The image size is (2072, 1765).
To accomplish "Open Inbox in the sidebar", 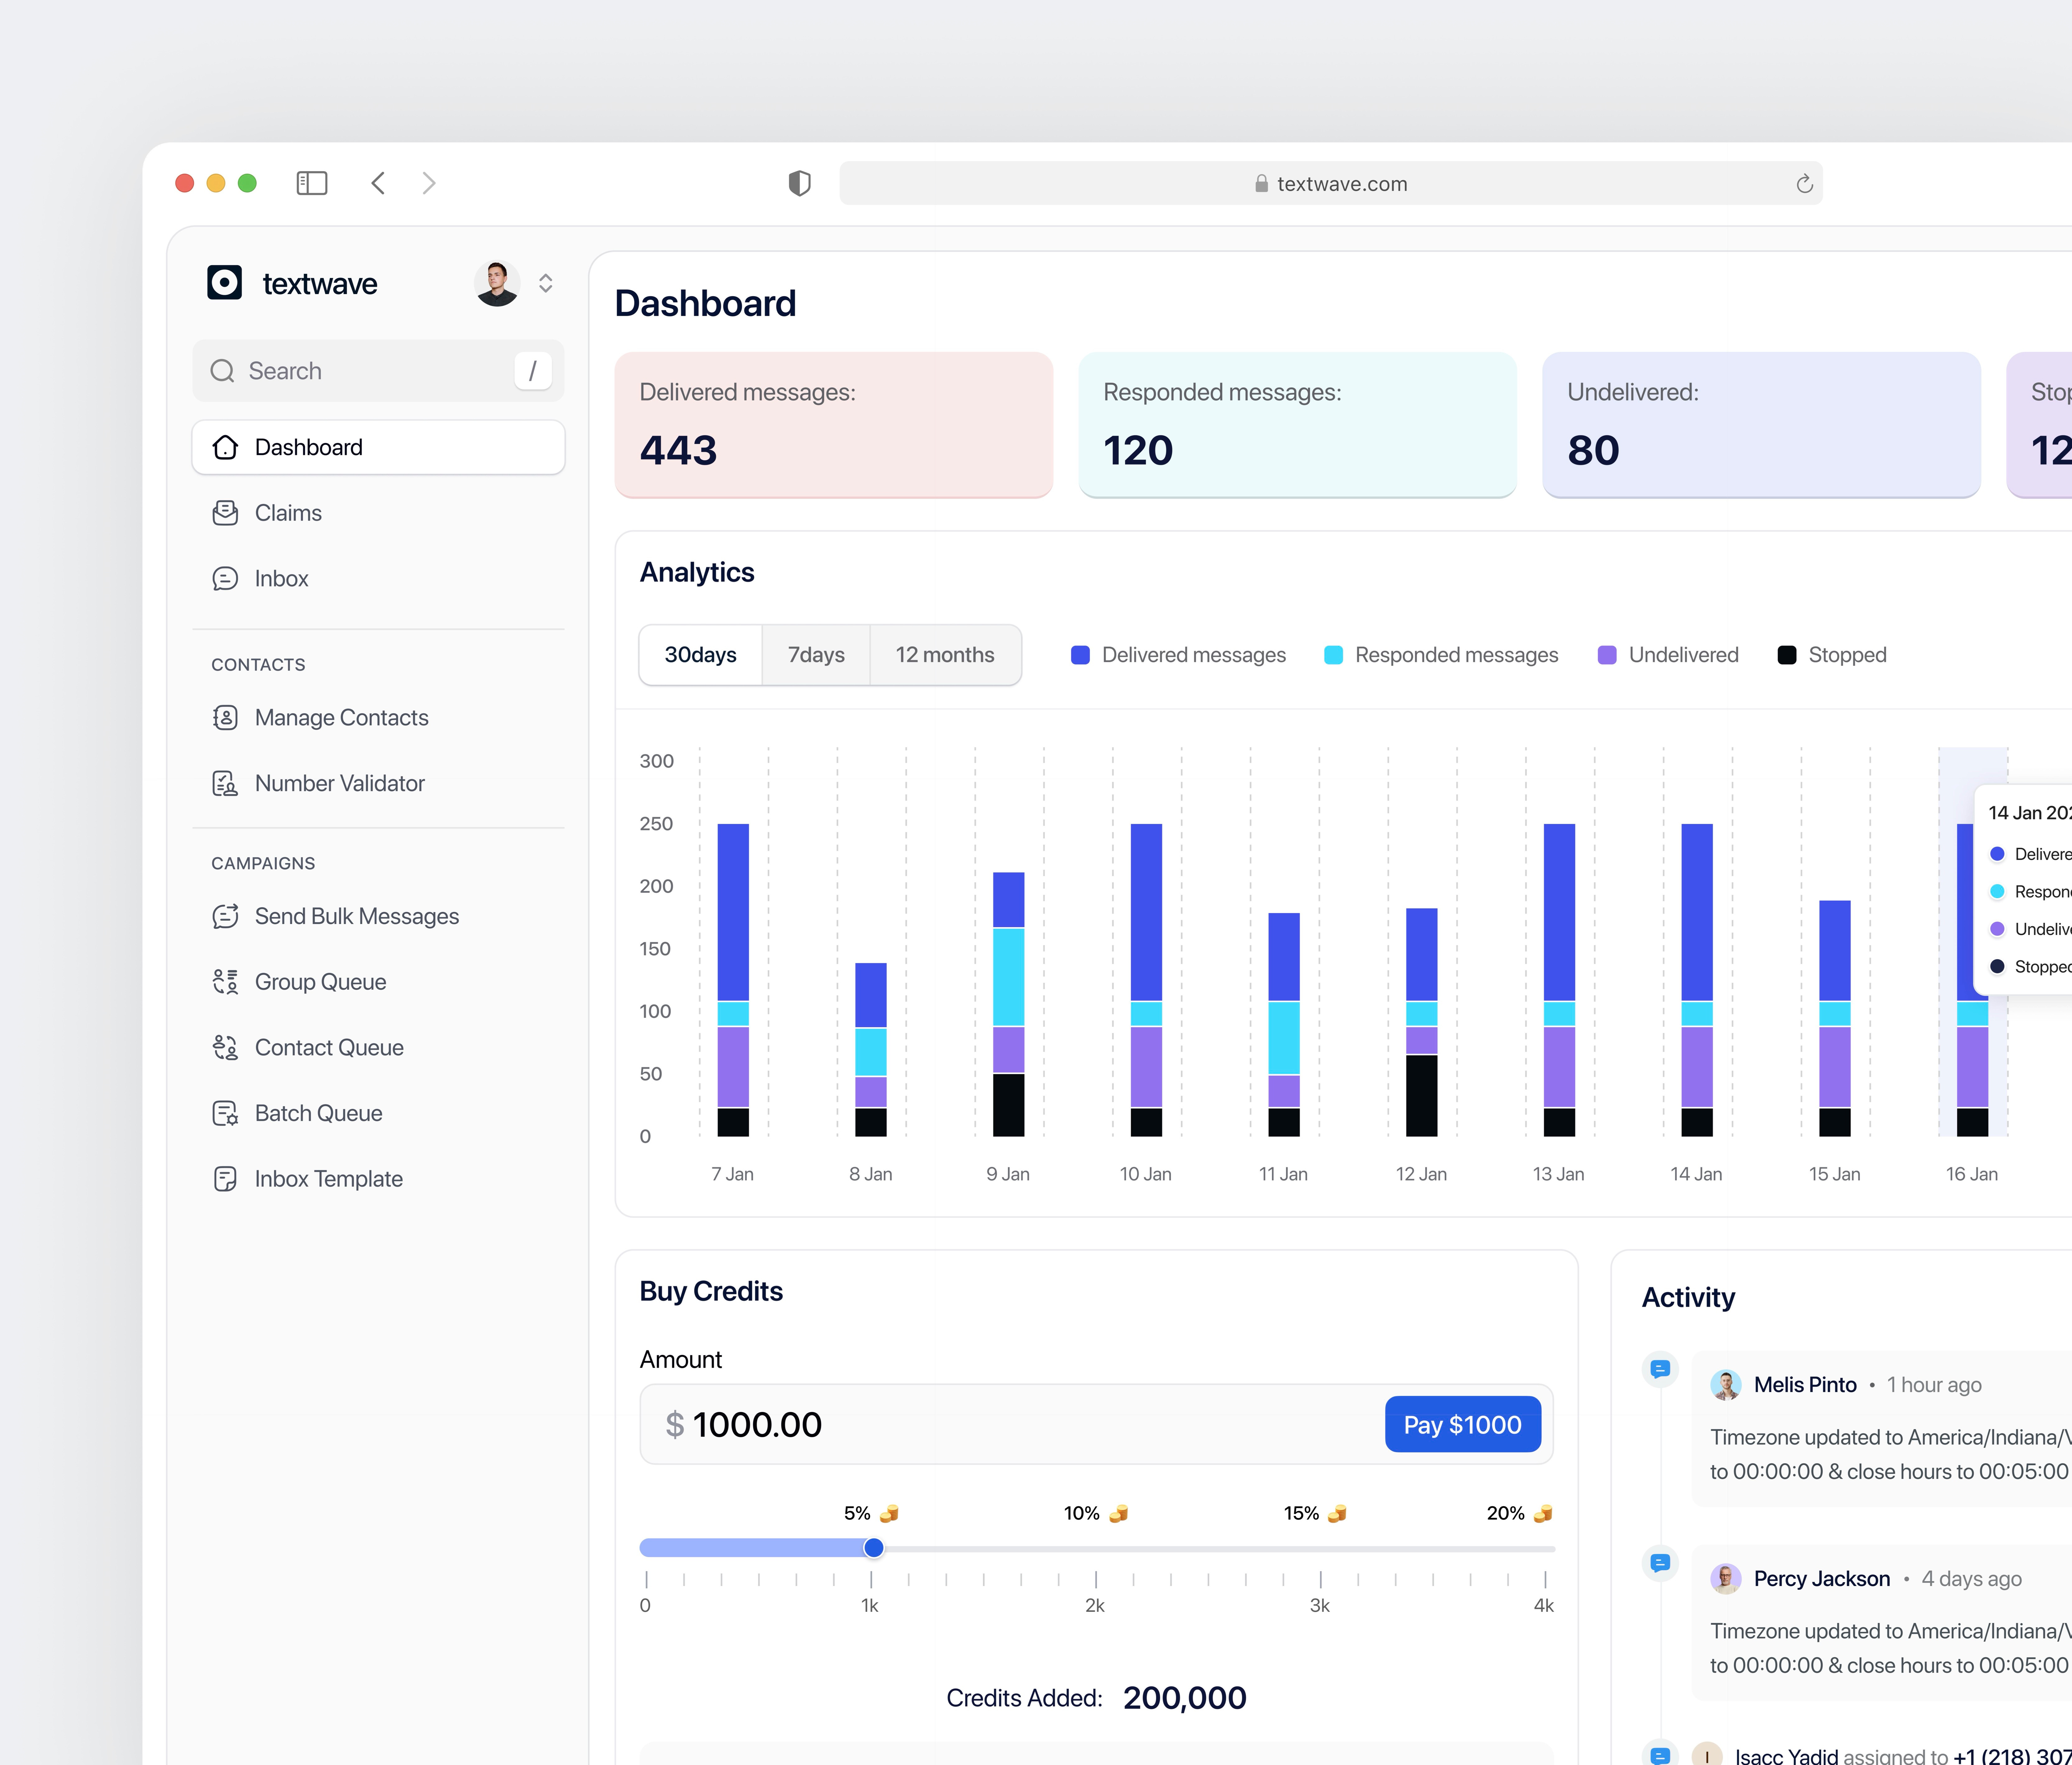I will [378, 579].
